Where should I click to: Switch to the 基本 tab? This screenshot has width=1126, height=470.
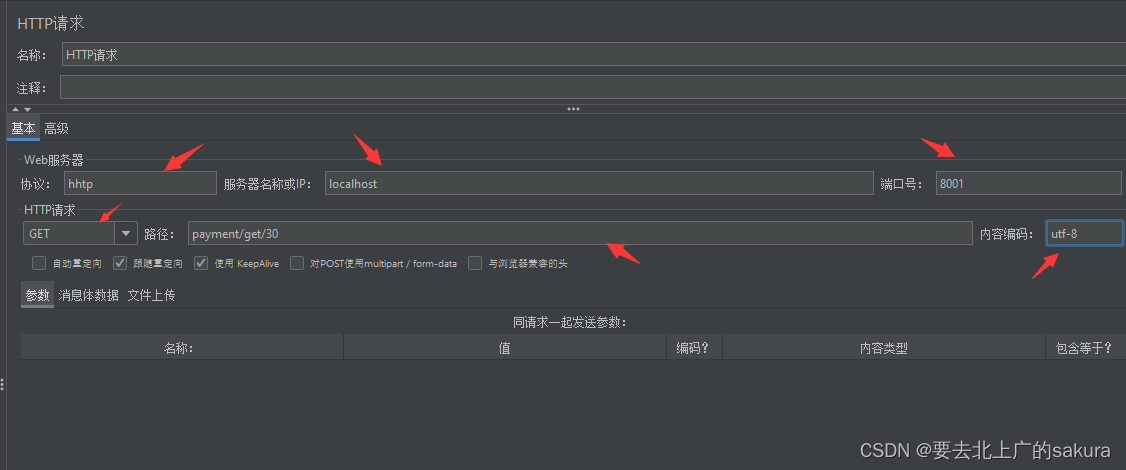tap(24, 129)
